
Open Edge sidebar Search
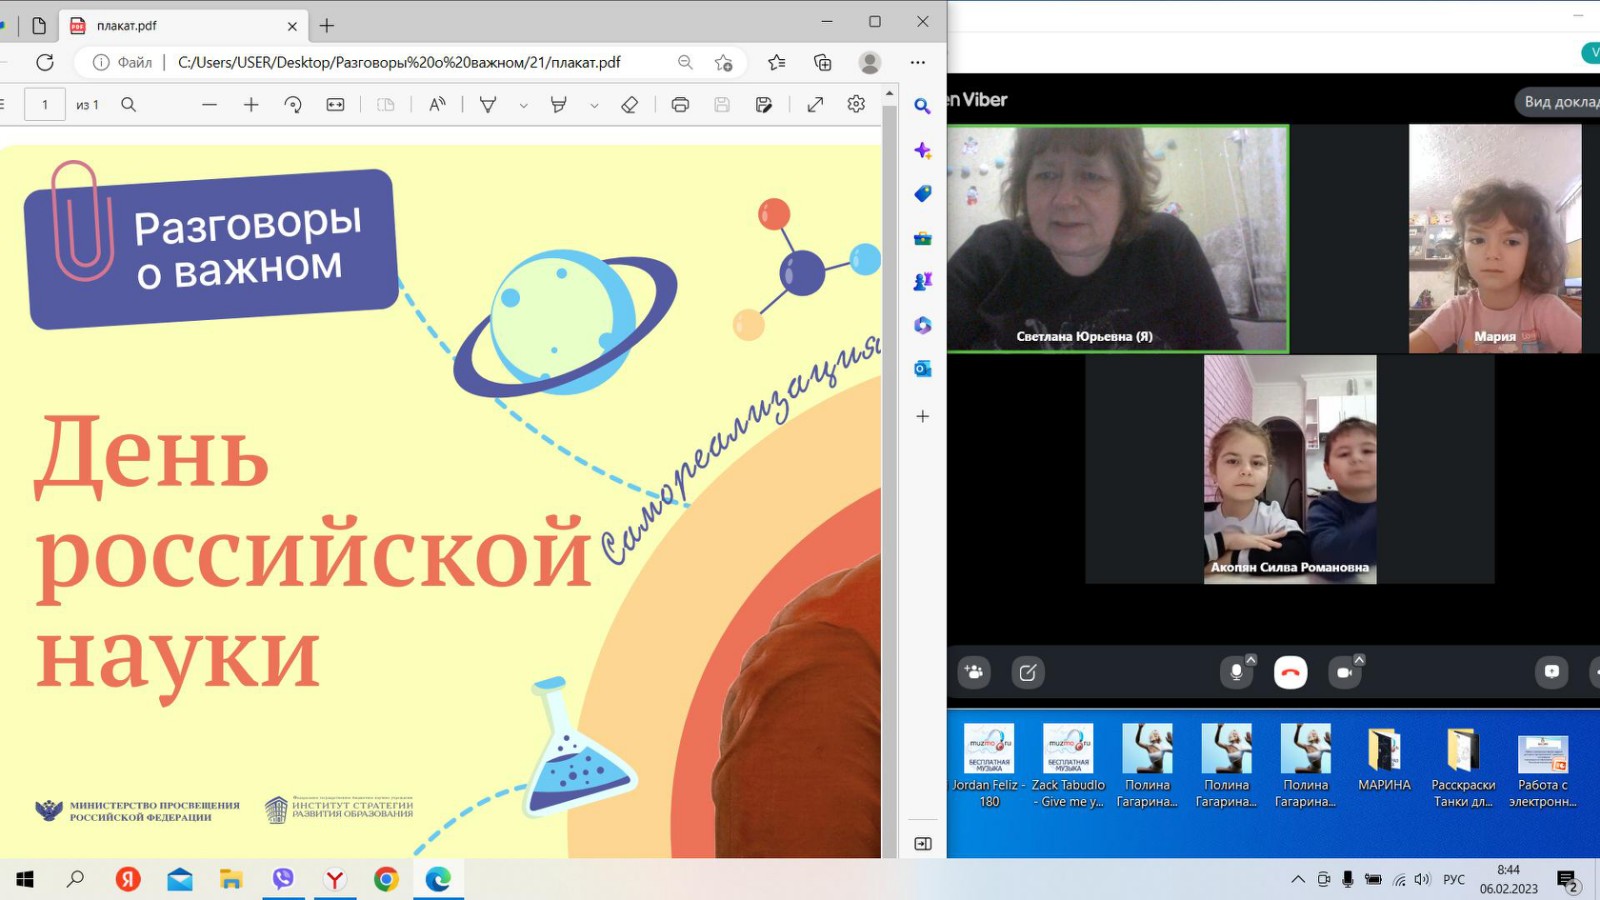923,105
